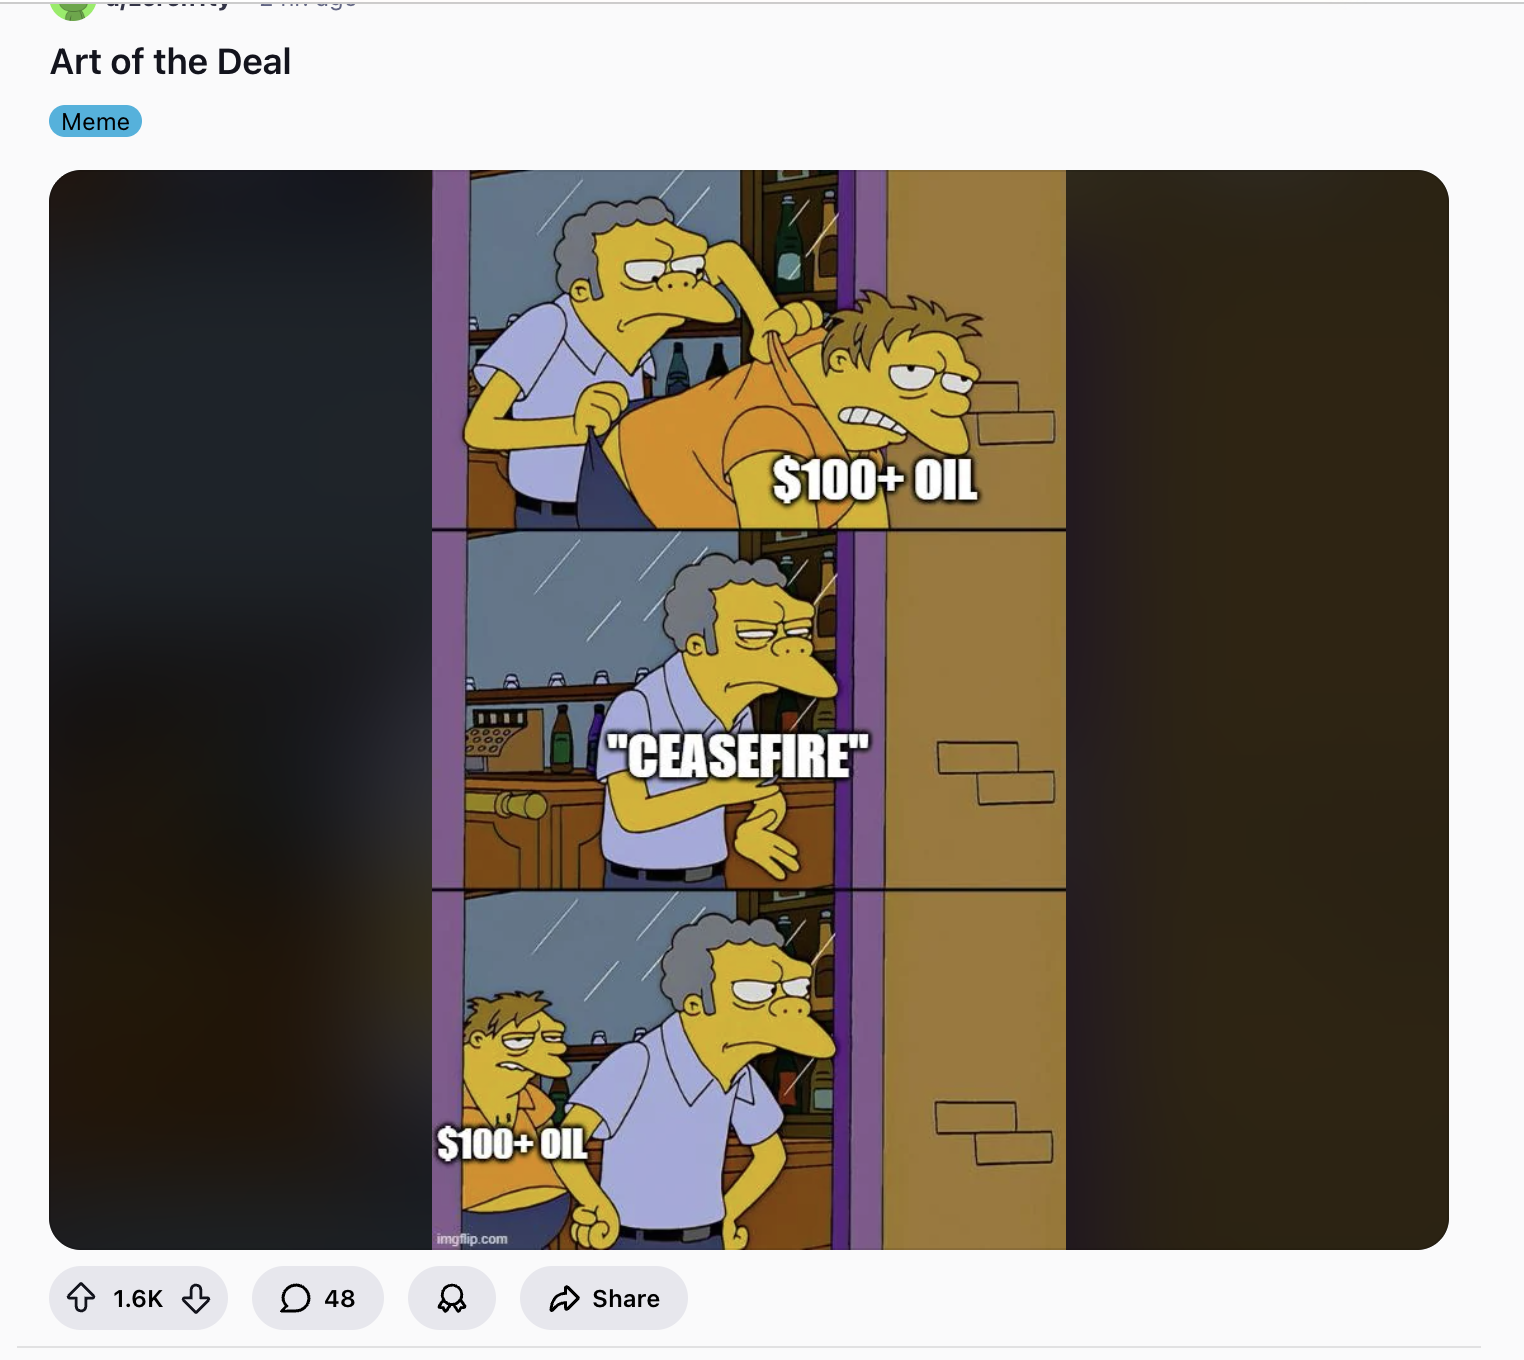Click the share arrow icon

coord(565,1298)
